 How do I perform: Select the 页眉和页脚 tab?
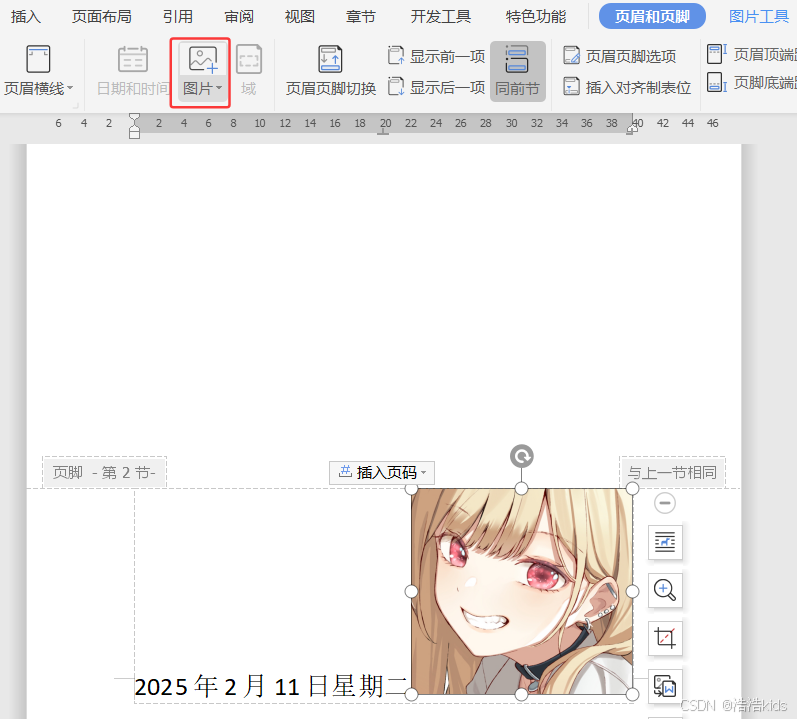(x=652, y=16)
